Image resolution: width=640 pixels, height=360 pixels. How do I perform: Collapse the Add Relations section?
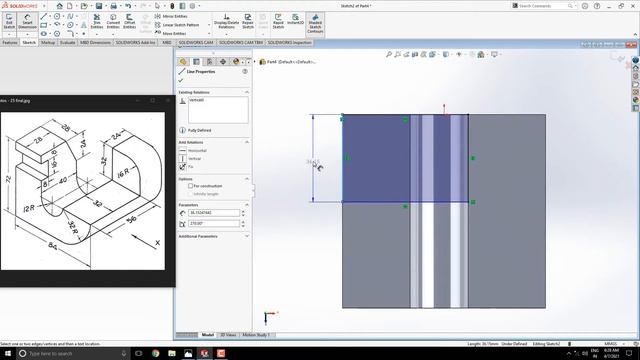click(247, 142)
